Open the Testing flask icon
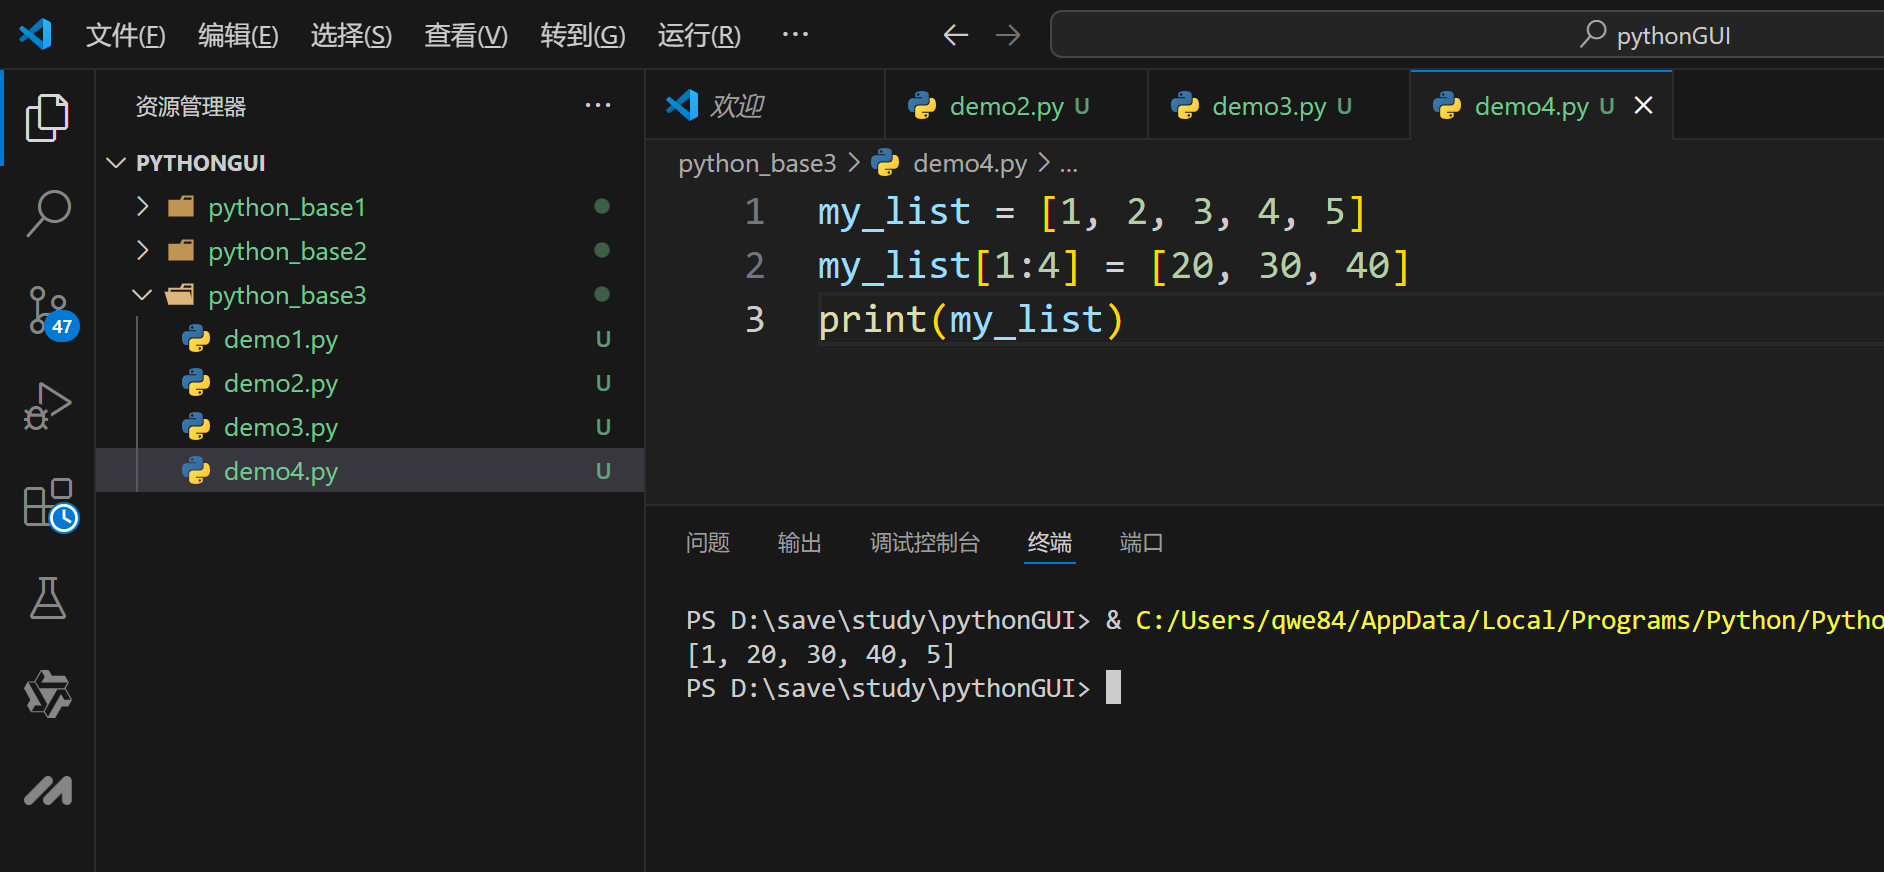Viewport: 1884px width, 872px height. click(x=47, y=598)
